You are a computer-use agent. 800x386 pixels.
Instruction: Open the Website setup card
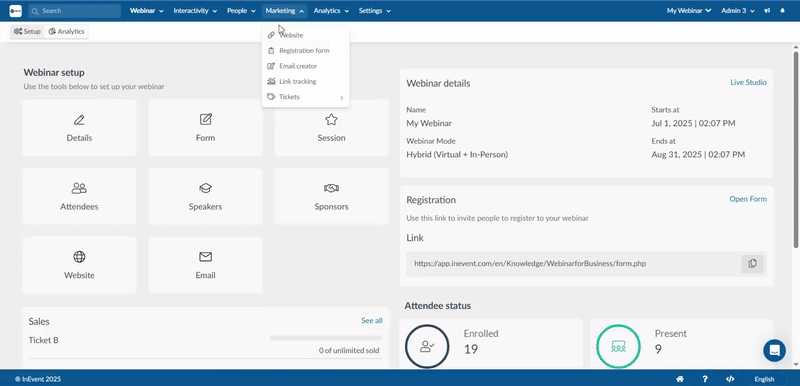tap(79, 265)
